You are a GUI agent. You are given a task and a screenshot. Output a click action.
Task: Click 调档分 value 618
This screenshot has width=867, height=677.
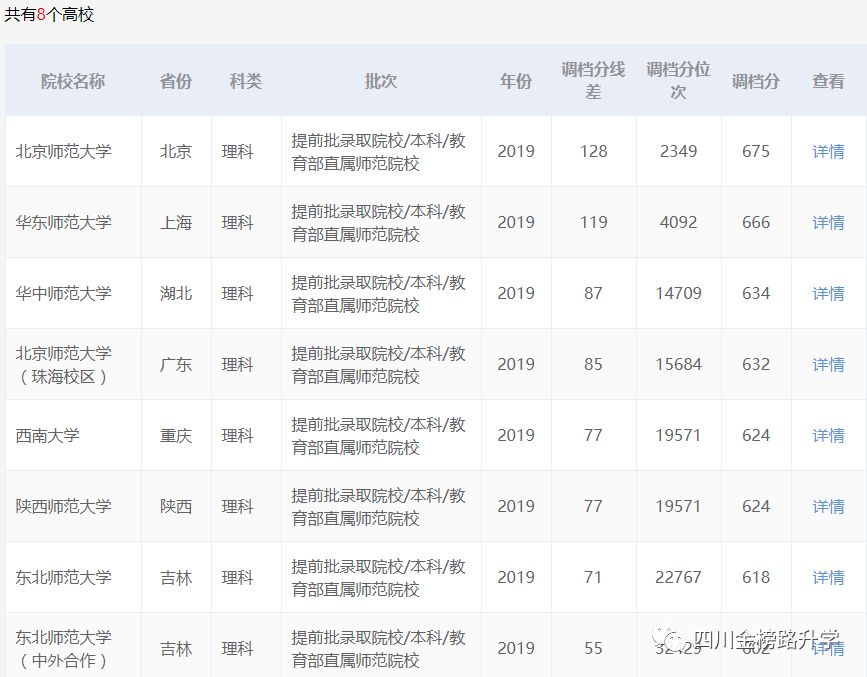tap(755, 577)
